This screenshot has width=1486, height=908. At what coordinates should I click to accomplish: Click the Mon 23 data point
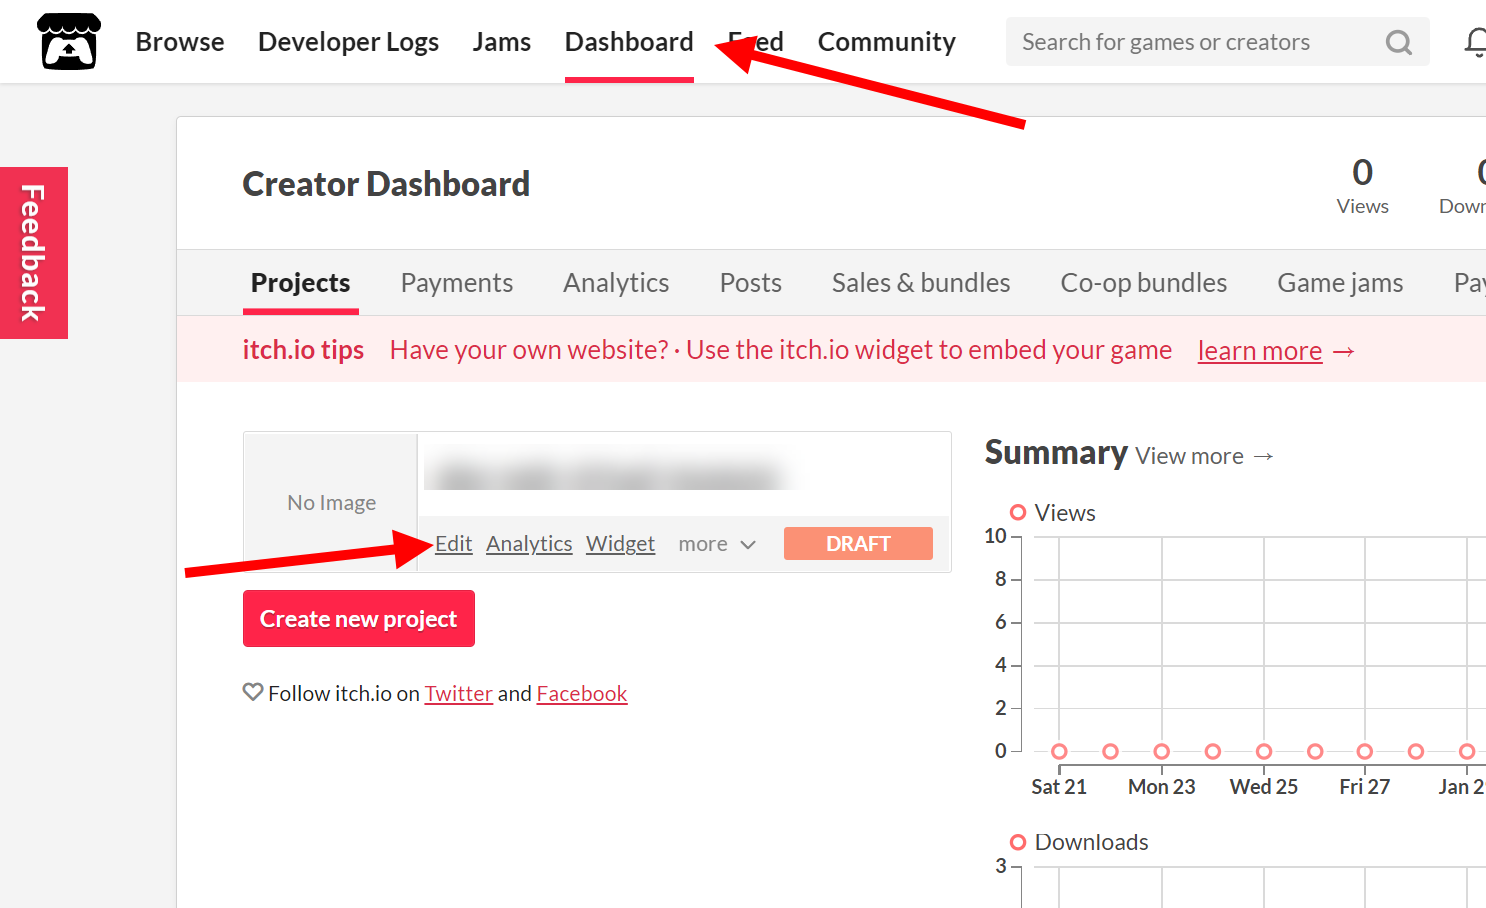[x=1162, y=751]
